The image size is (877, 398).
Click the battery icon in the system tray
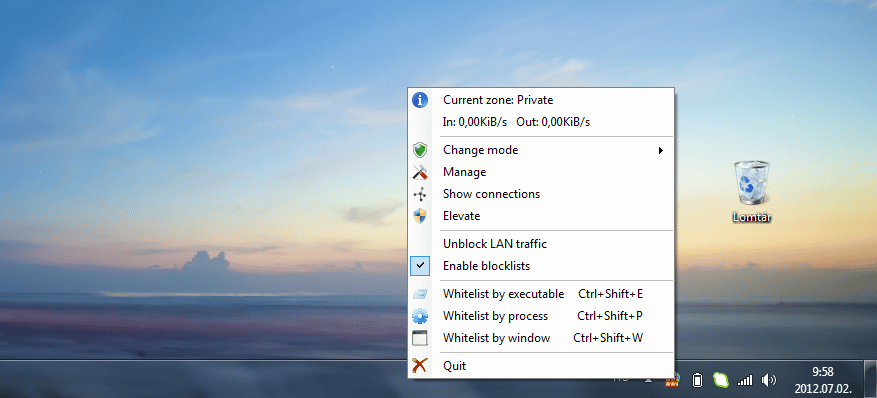click(x=697, y=380)
